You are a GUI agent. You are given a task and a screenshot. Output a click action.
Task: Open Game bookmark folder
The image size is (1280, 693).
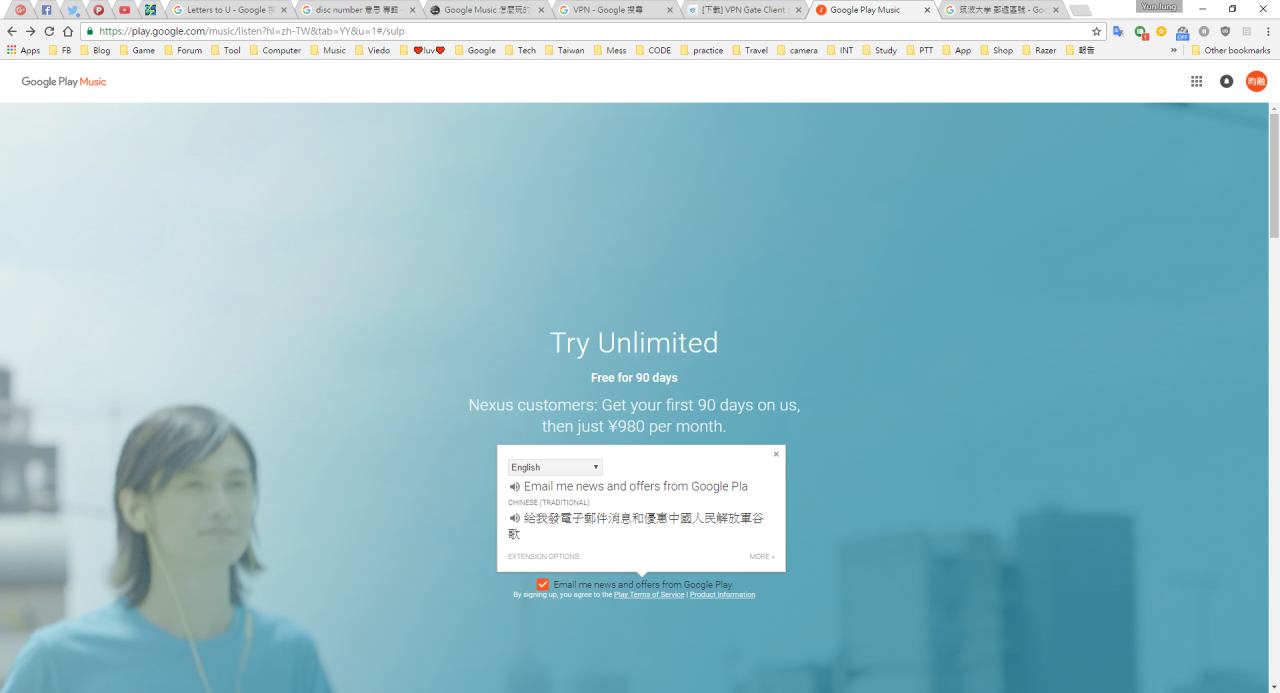click(137, 50)
